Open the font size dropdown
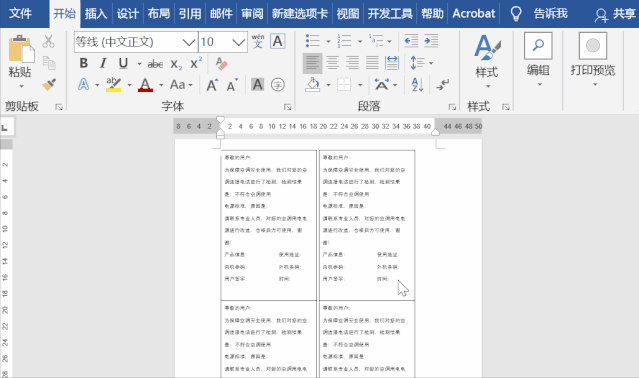This screenshot has width=639, height=378. tap(239, 42)
